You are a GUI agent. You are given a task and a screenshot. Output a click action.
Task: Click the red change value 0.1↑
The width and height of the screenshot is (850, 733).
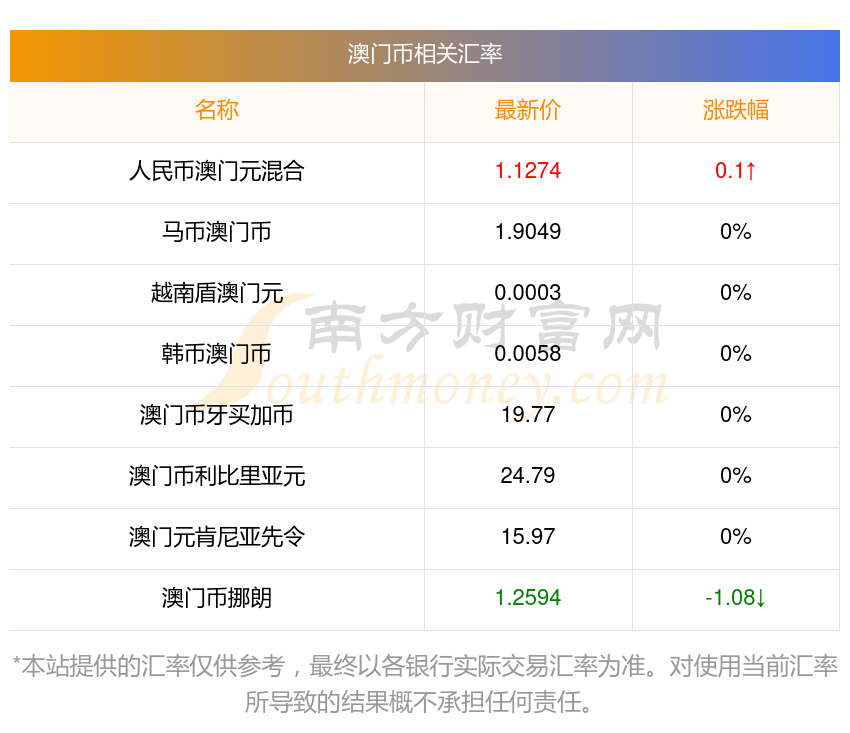tap(736, 171)
